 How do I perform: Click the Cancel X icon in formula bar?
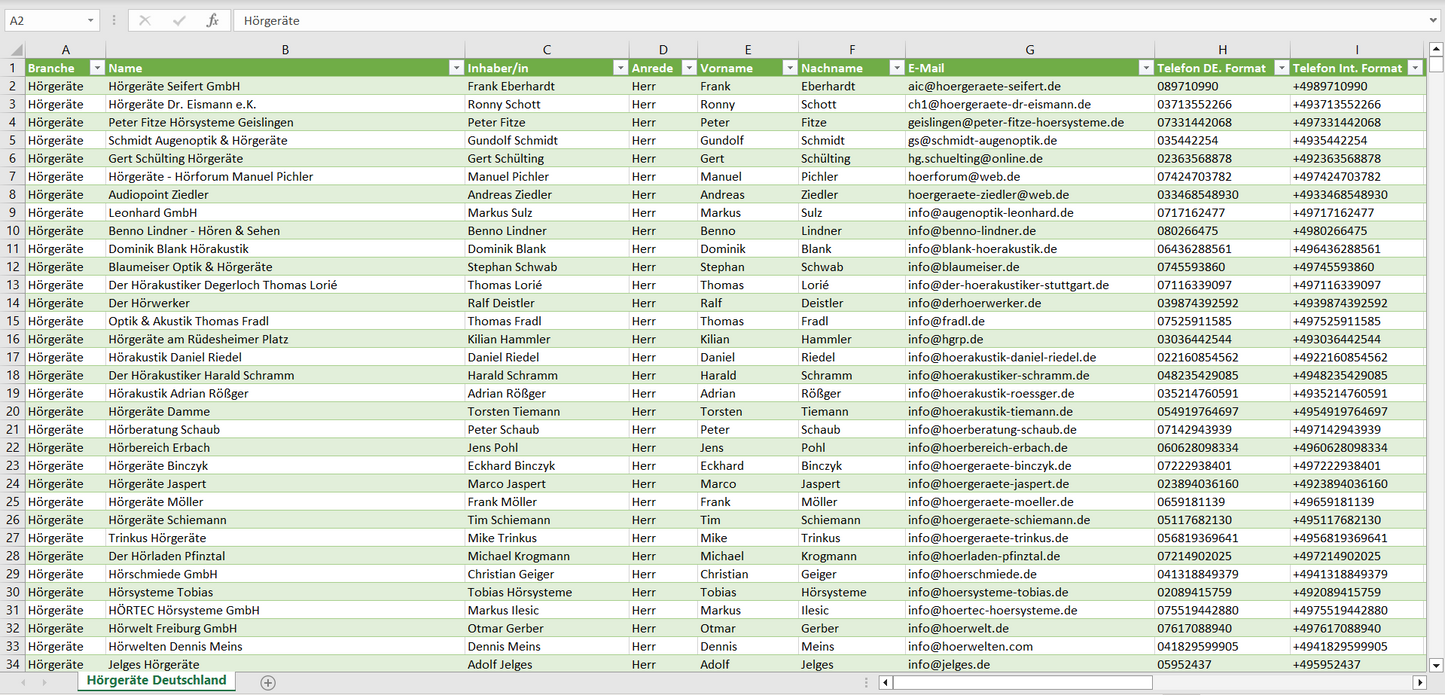pos(145,20)
